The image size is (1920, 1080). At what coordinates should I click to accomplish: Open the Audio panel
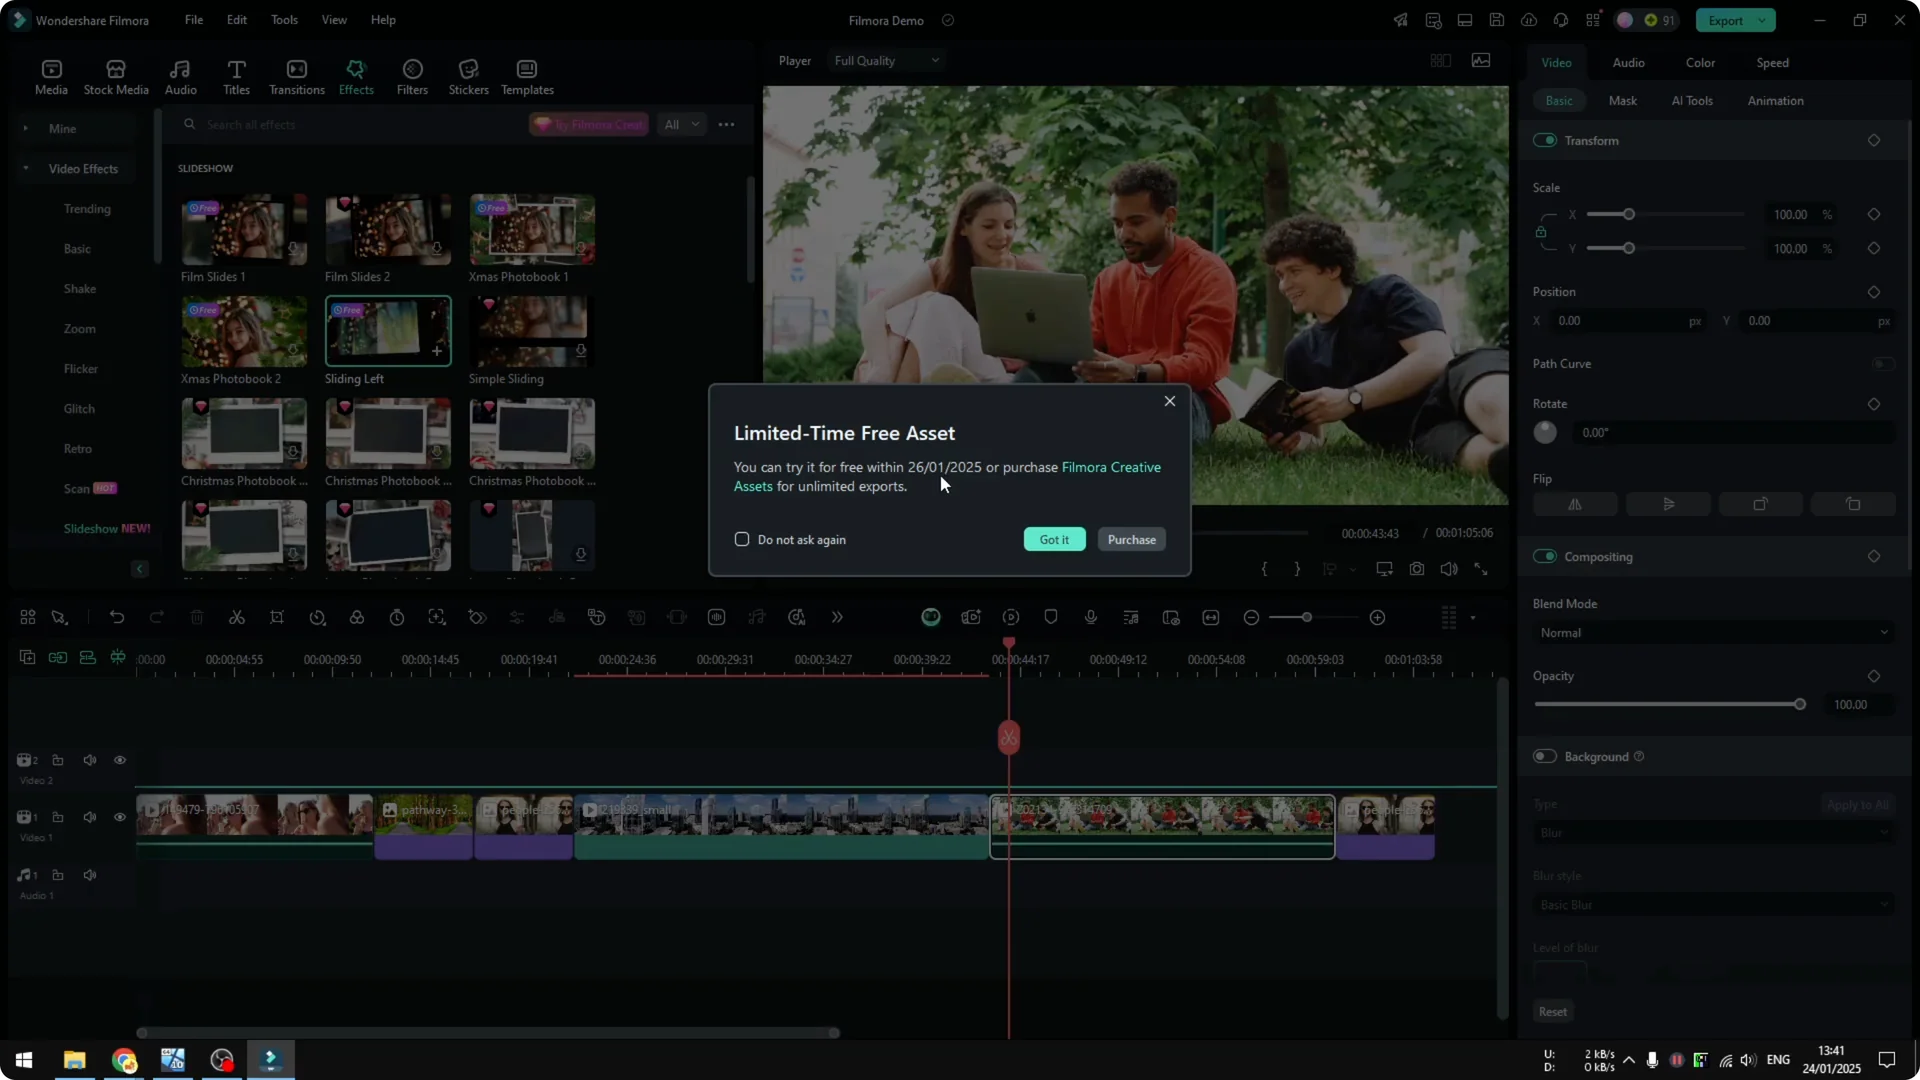point(180,77)
